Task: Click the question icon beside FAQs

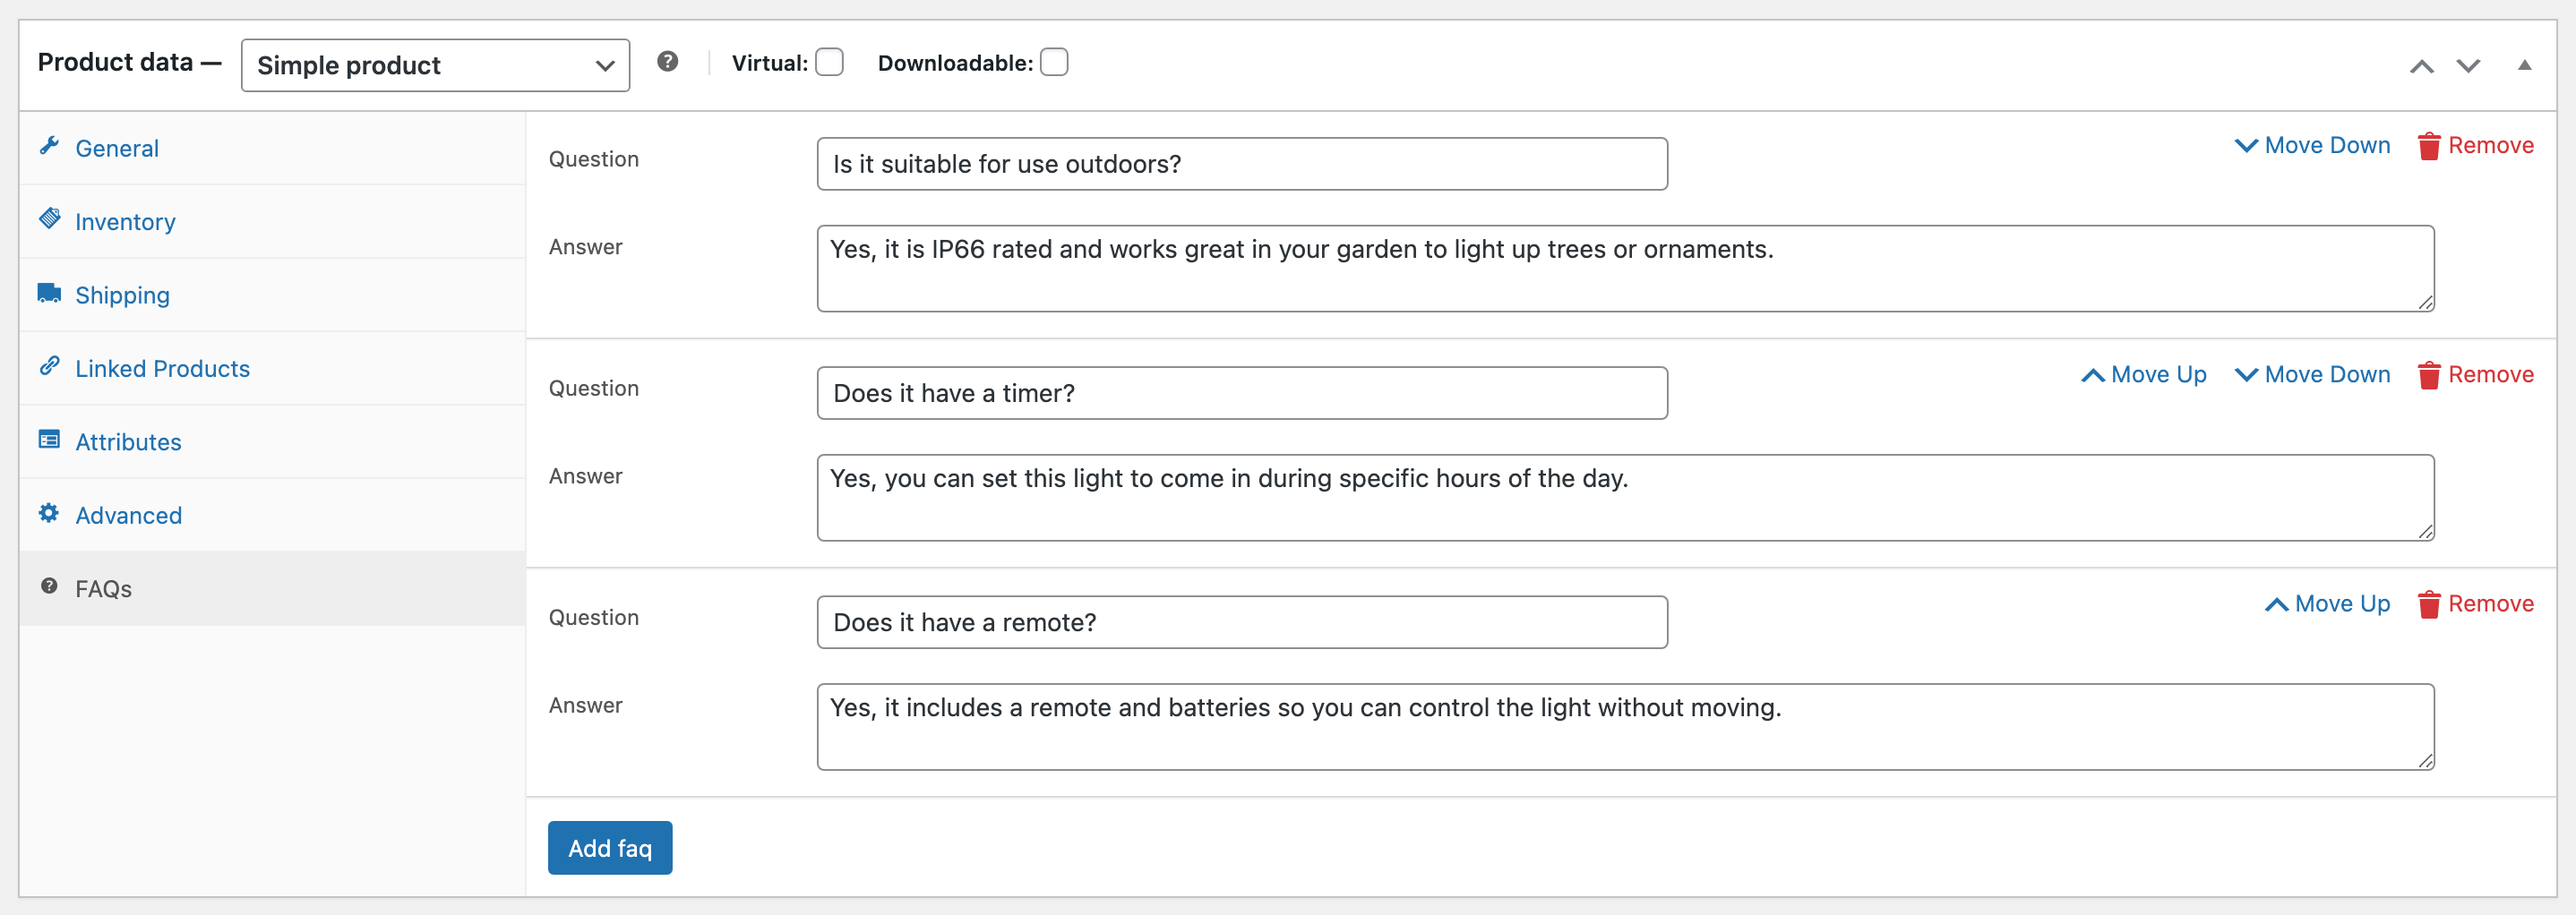Action: click(49, 586)
